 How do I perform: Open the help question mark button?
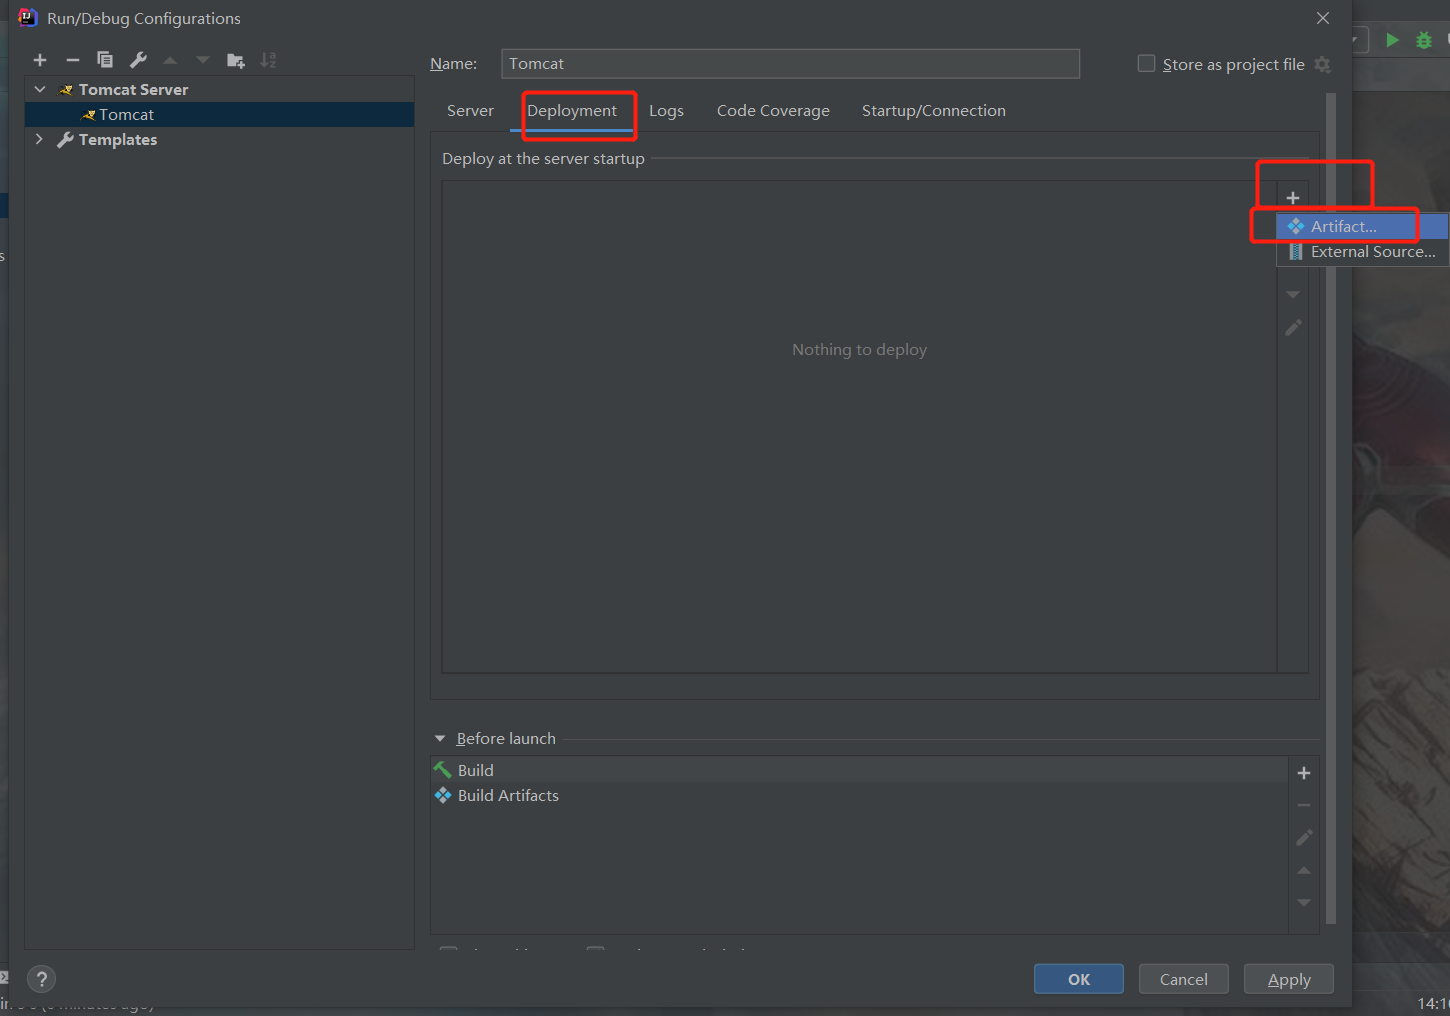[41, 979]
